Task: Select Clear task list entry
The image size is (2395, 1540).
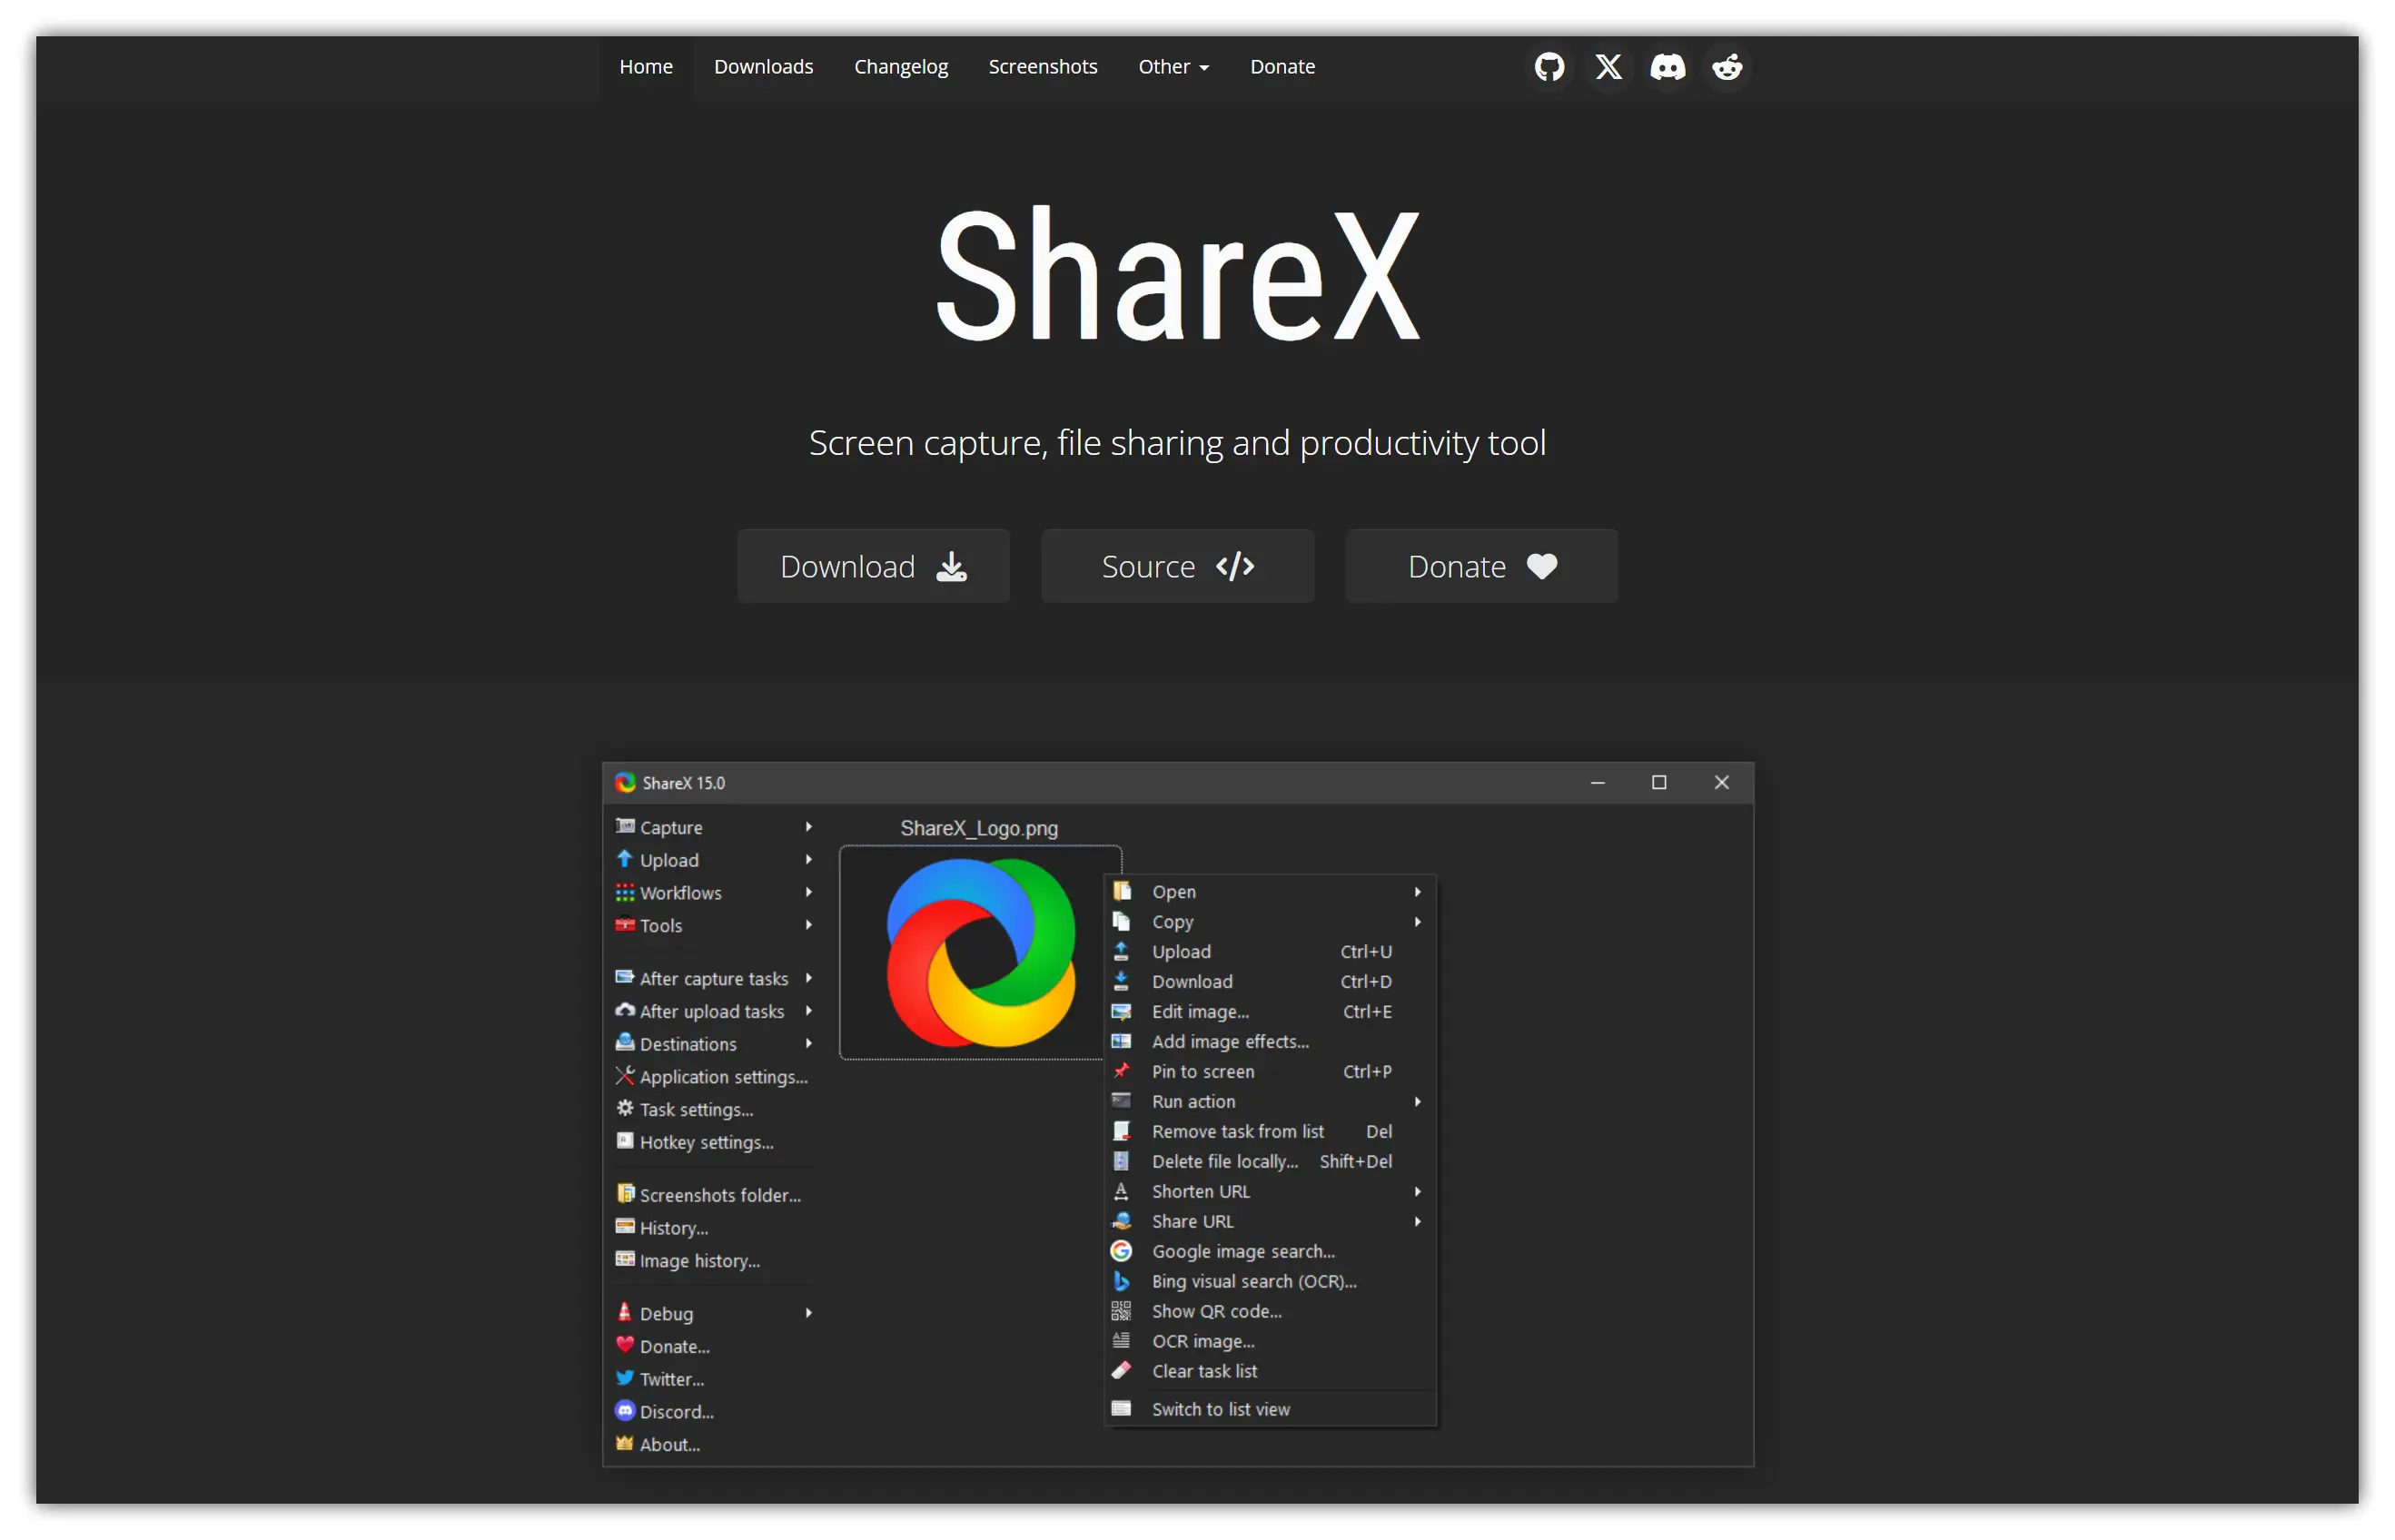Action: (1270, 1371)
